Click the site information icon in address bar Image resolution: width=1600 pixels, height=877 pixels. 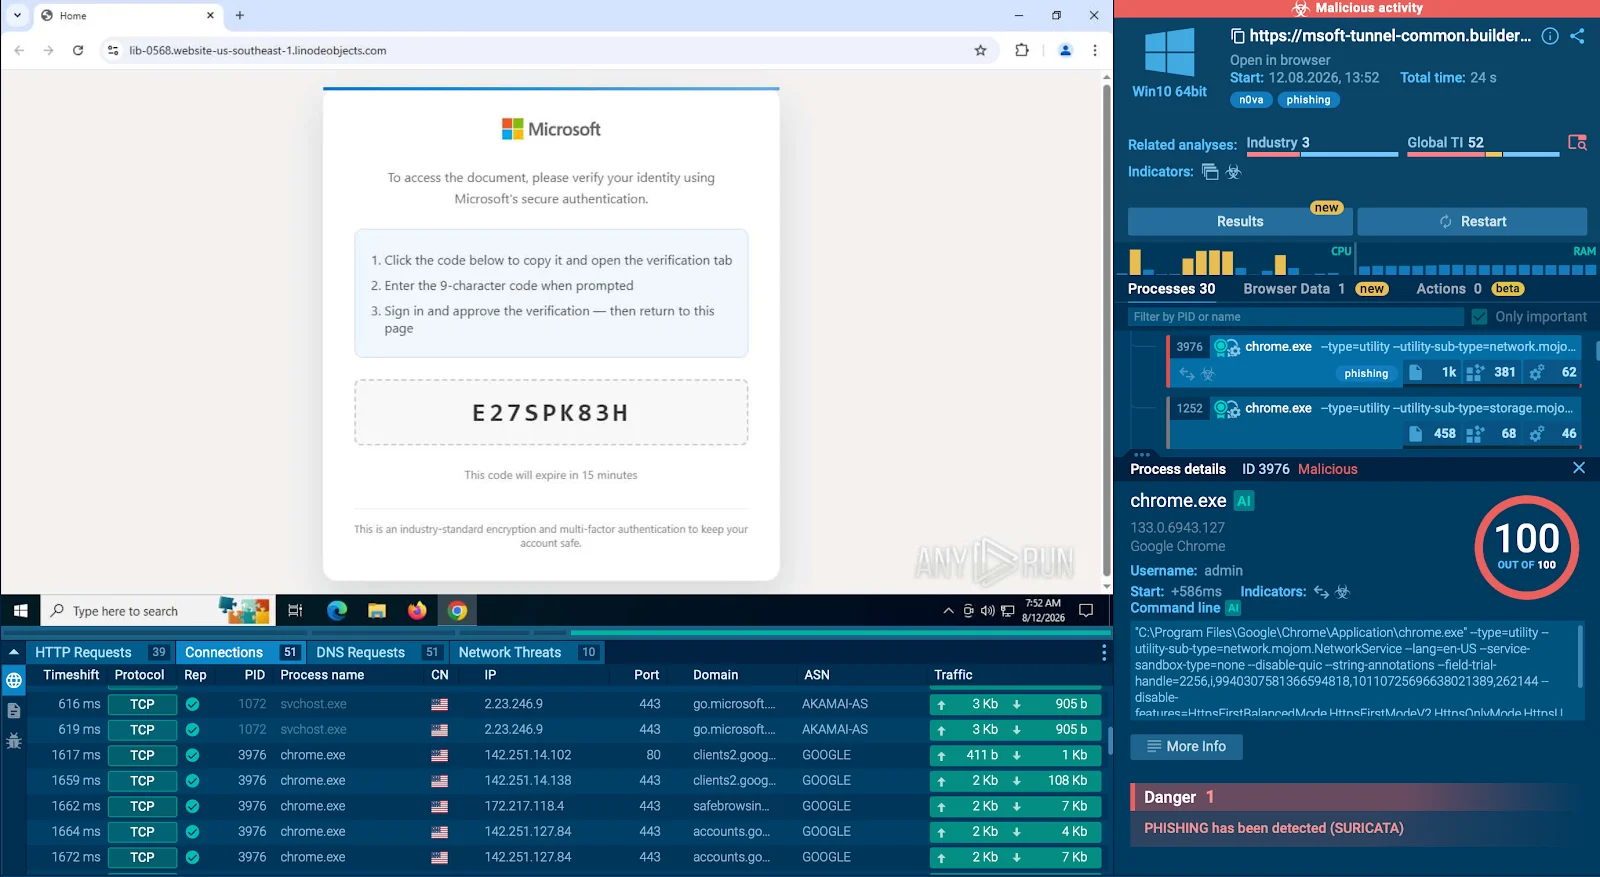pyautogui.click(x=113, y=50)
